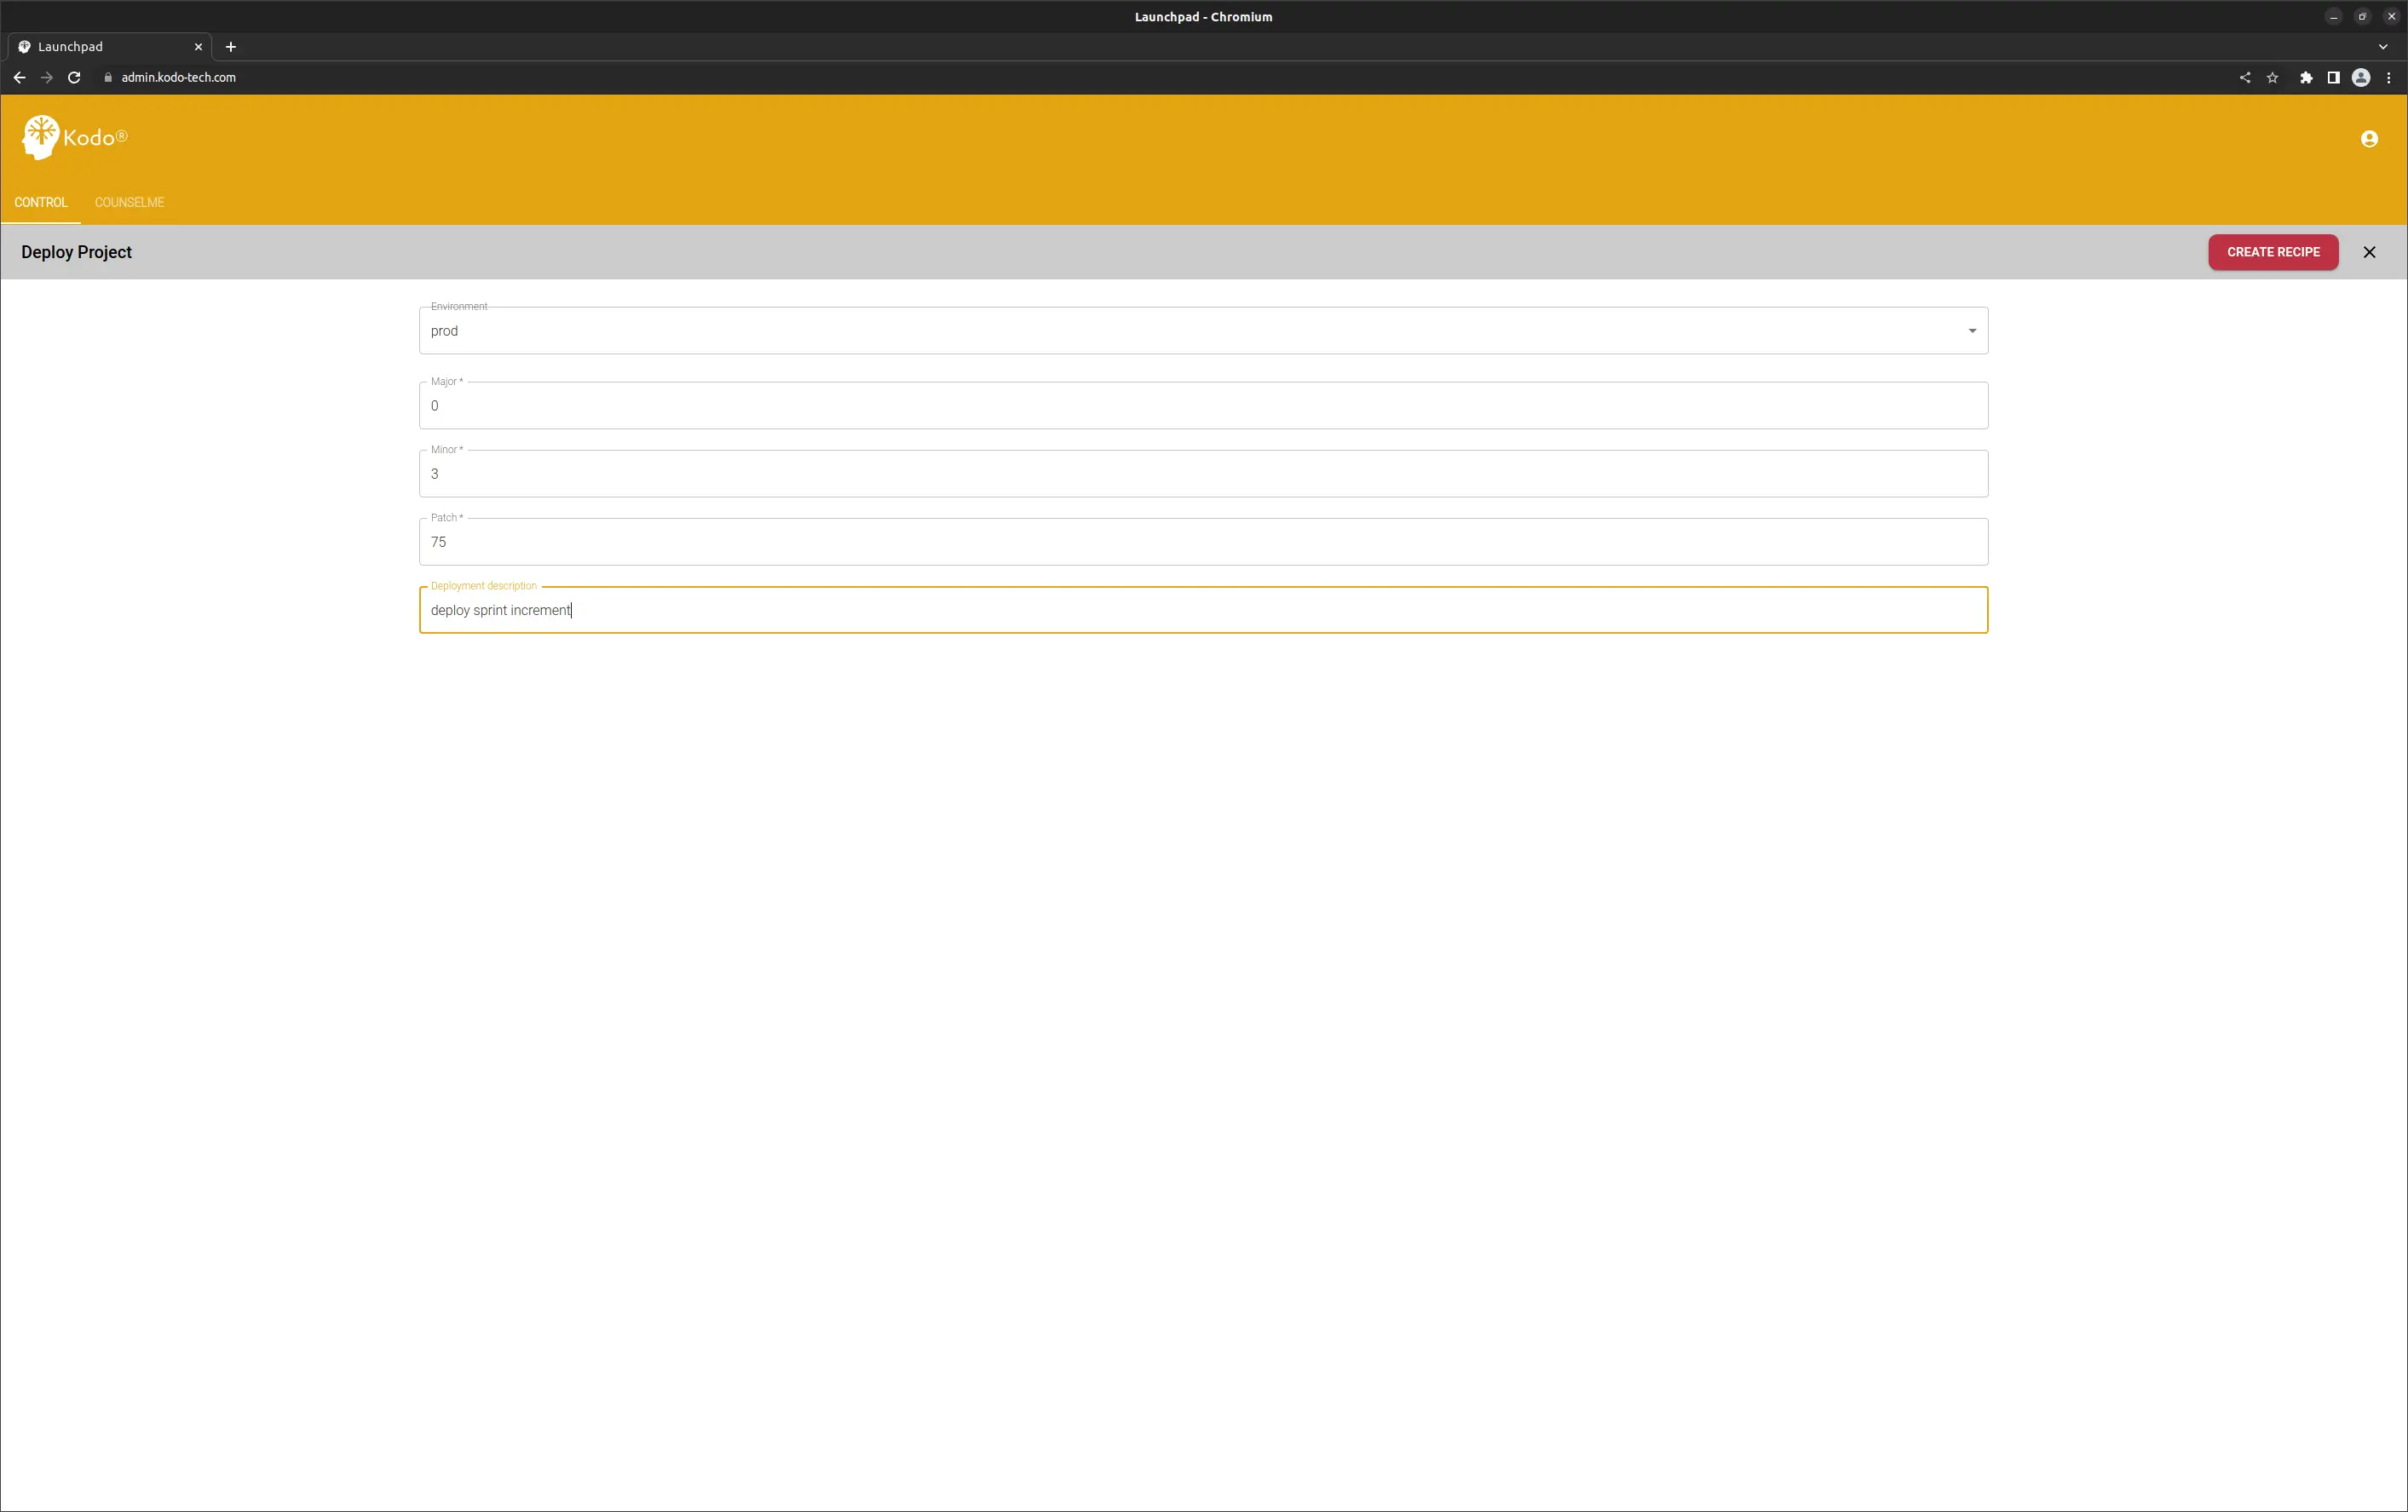Bookmark this page with star icon
This screenshot has width=2408, height=1512.
[x=2273, y=77]
